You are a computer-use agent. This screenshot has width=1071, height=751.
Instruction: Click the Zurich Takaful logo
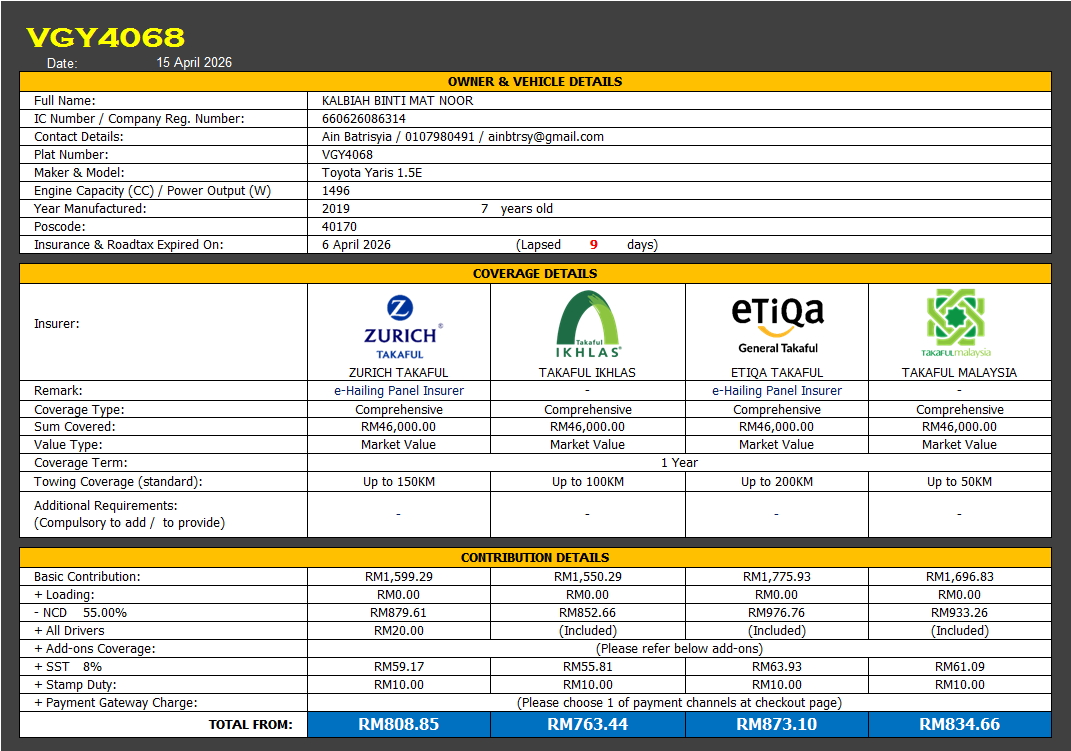click(399, 326)
